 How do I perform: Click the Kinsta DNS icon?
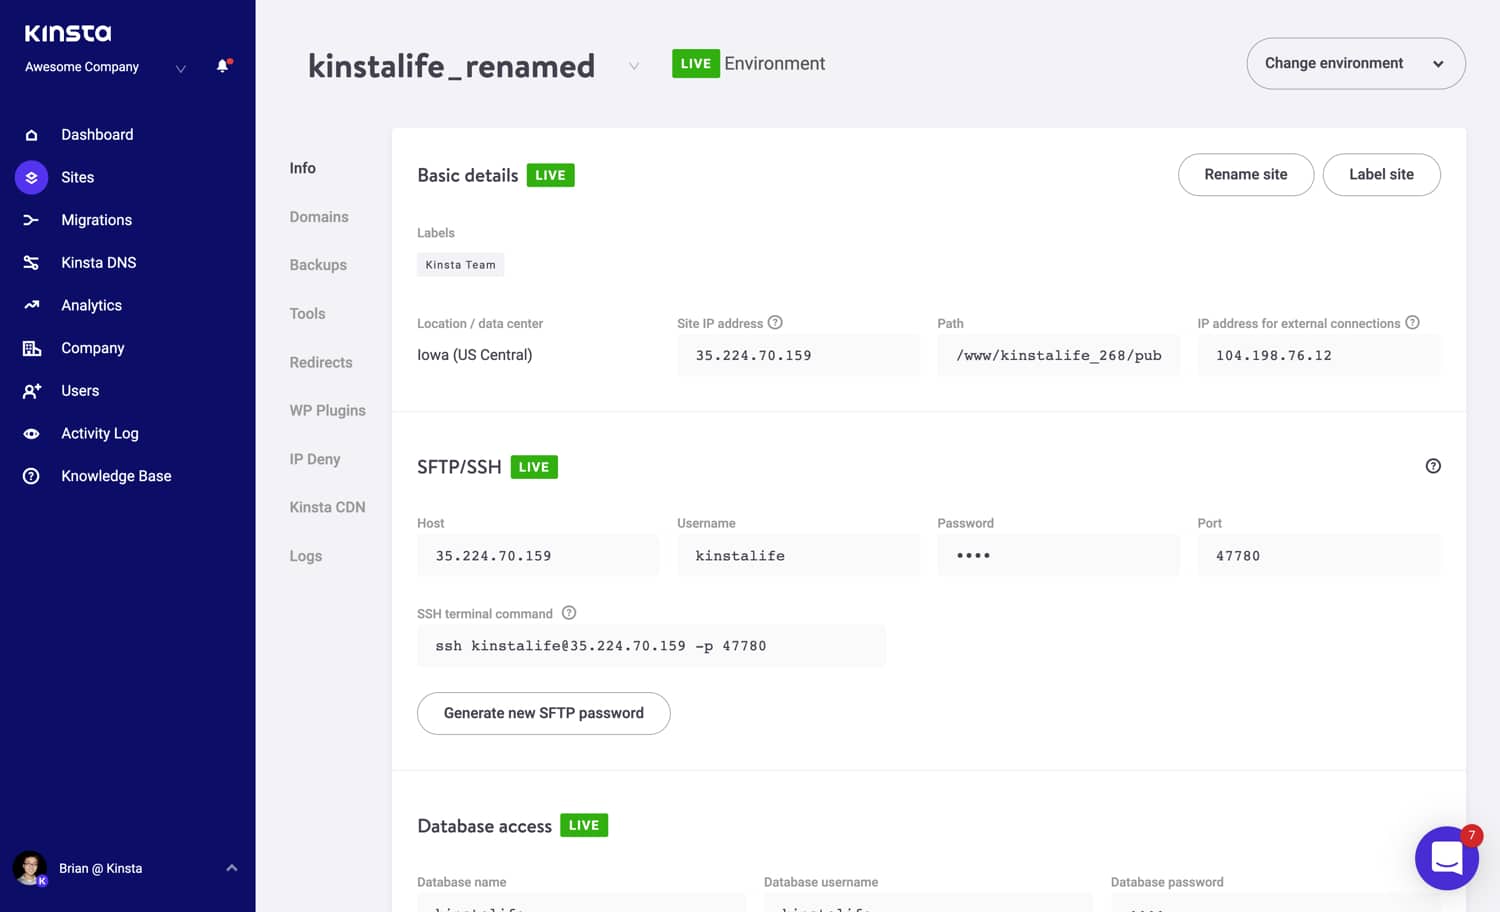point(31,263)
